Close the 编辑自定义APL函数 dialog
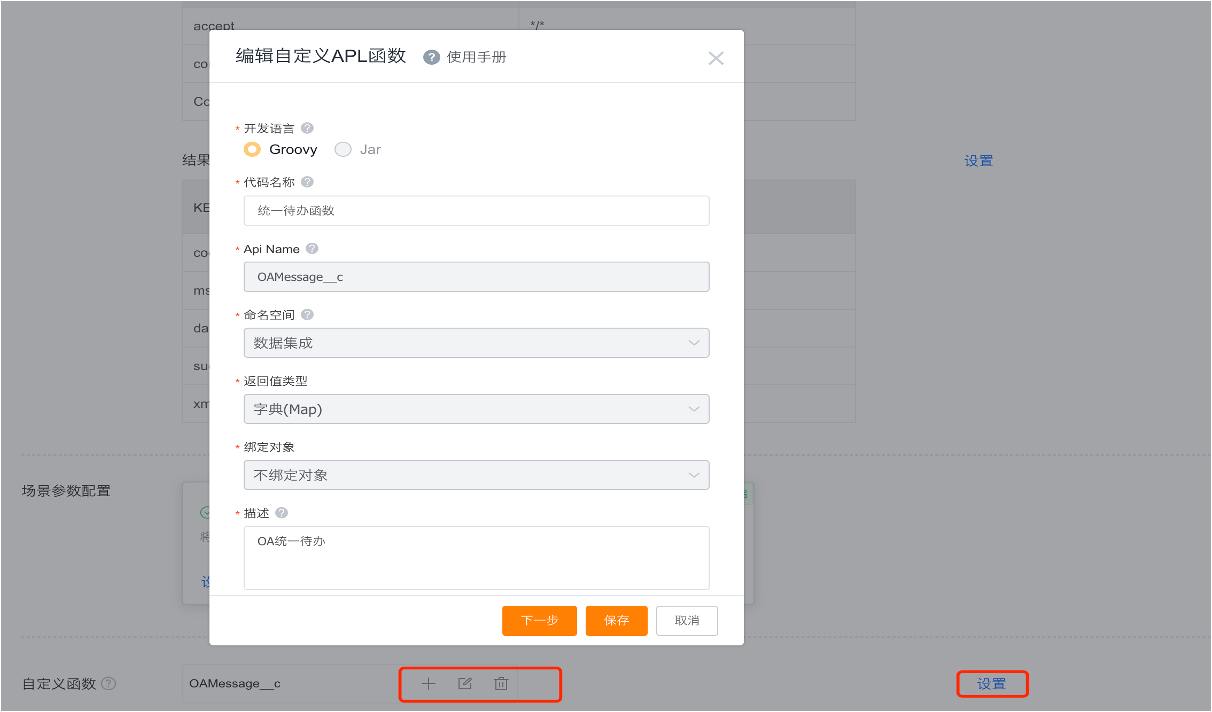The image size is (1212, 712). tap(716, 58)
